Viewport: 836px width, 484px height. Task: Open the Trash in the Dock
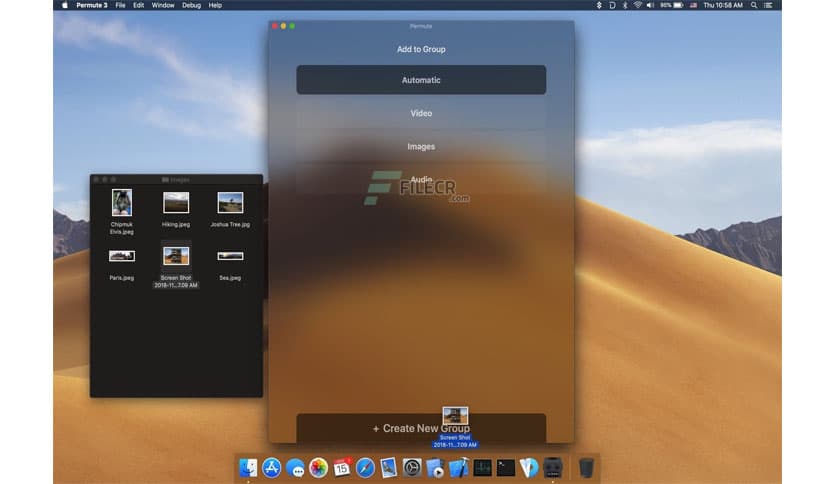586,468
